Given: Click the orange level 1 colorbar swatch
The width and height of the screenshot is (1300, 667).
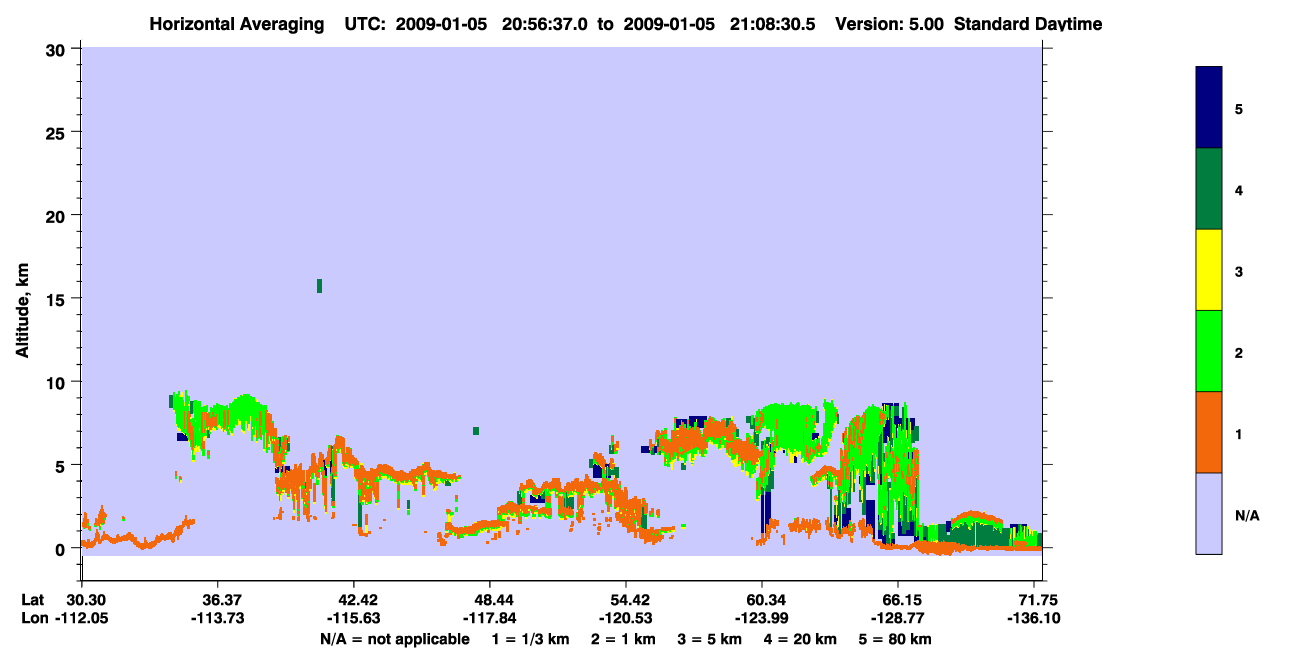Looking at the screenshot, I should [1209, 432].
